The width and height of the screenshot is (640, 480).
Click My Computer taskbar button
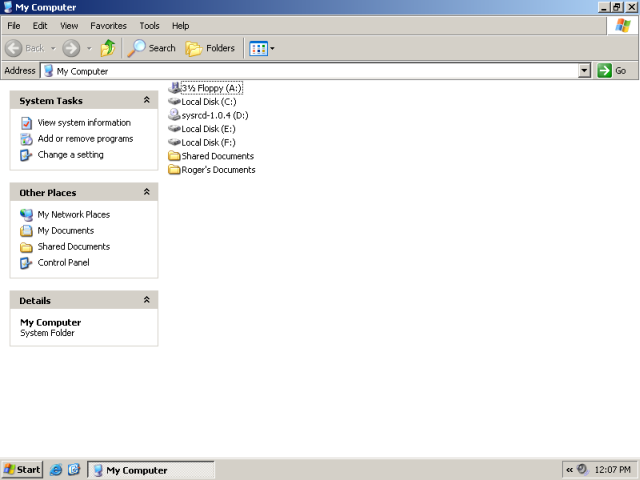(151, 470)
